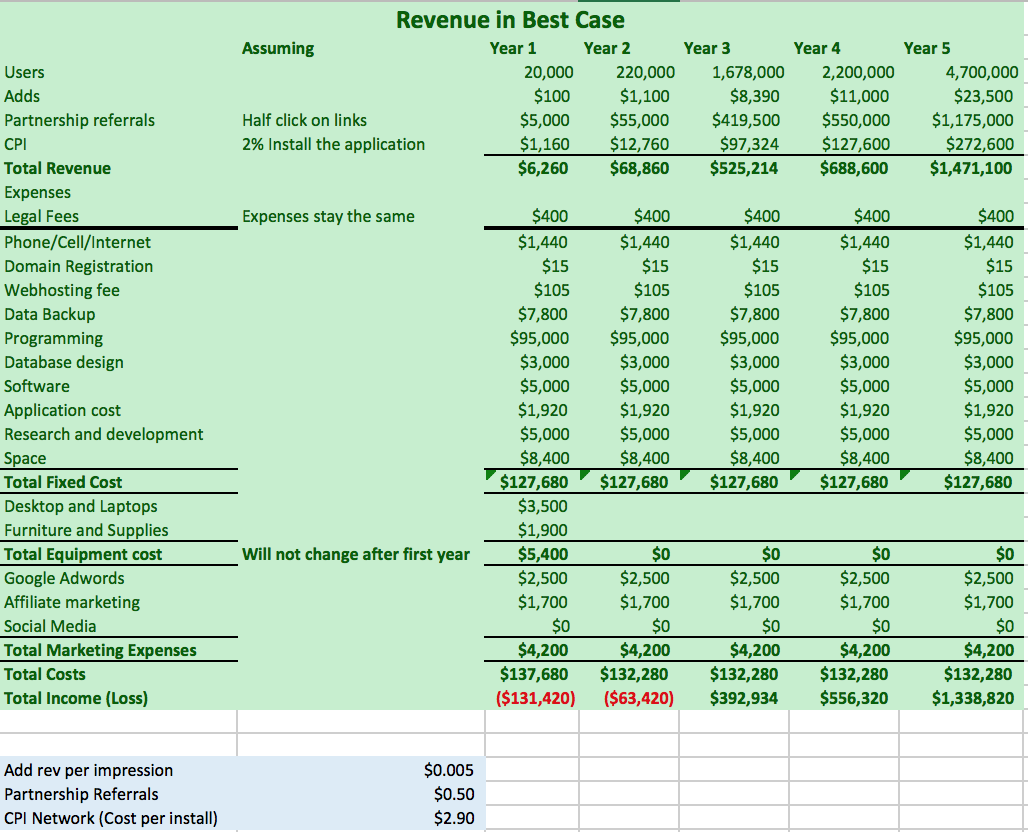Select the 'Expenses stay the same' note
This screenshot has height=832, width=1028.
pyautogui.click(x=328, y=216)
